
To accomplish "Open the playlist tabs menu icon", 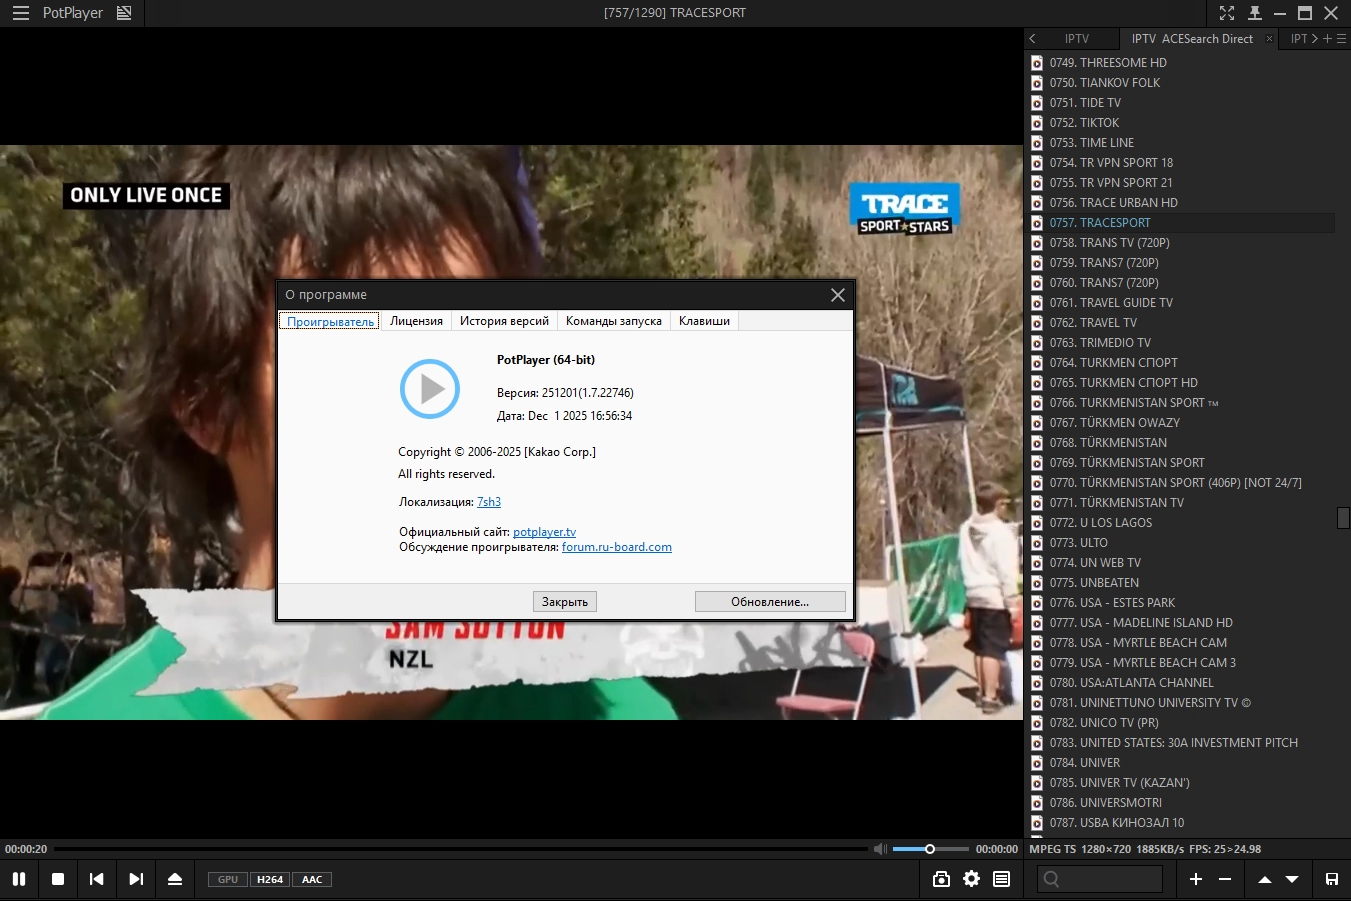I will click(x=1342, y=39).
